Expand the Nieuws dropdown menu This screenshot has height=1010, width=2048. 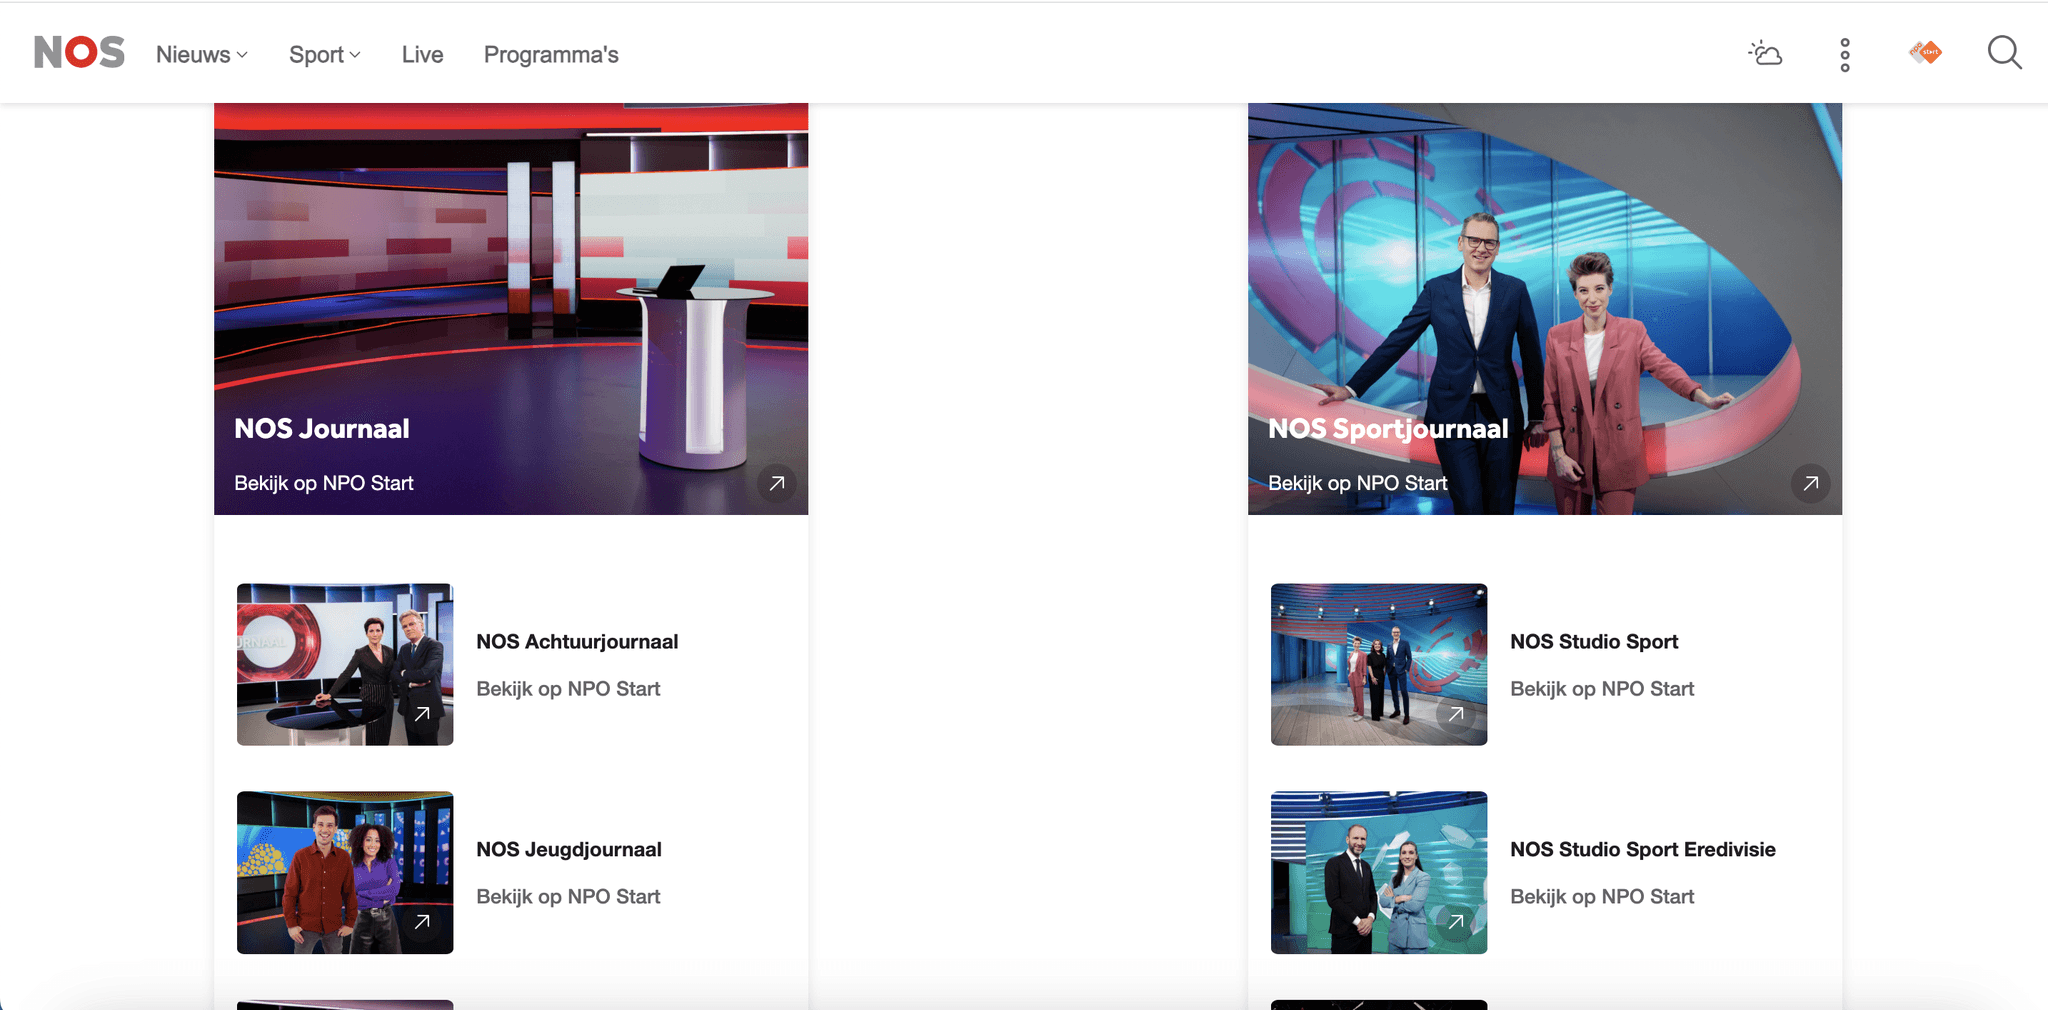click(x=202, y=55)
